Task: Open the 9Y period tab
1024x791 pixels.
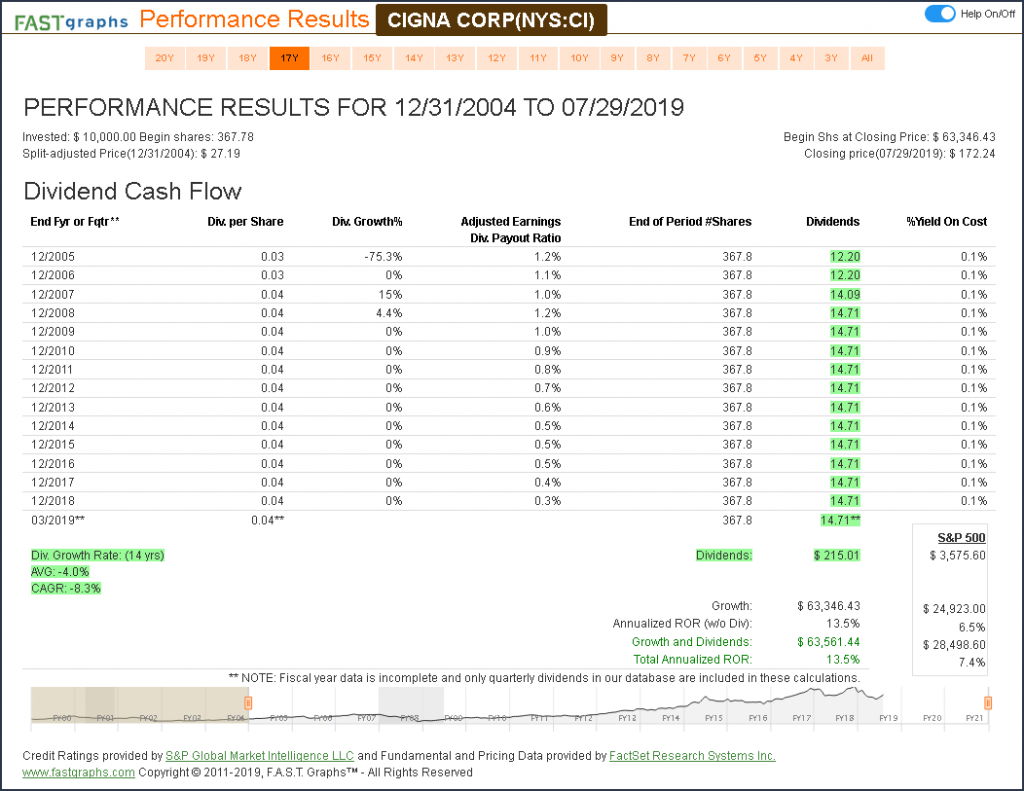Action: [x=617, y=58]
